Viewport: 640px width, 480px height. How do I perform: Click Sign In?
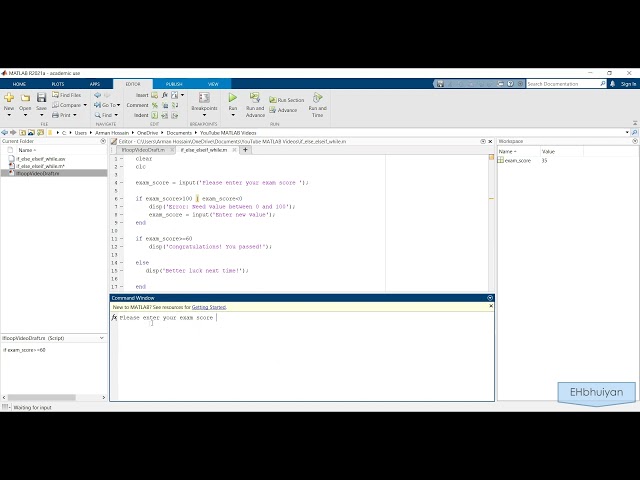(x=628, y=84)
